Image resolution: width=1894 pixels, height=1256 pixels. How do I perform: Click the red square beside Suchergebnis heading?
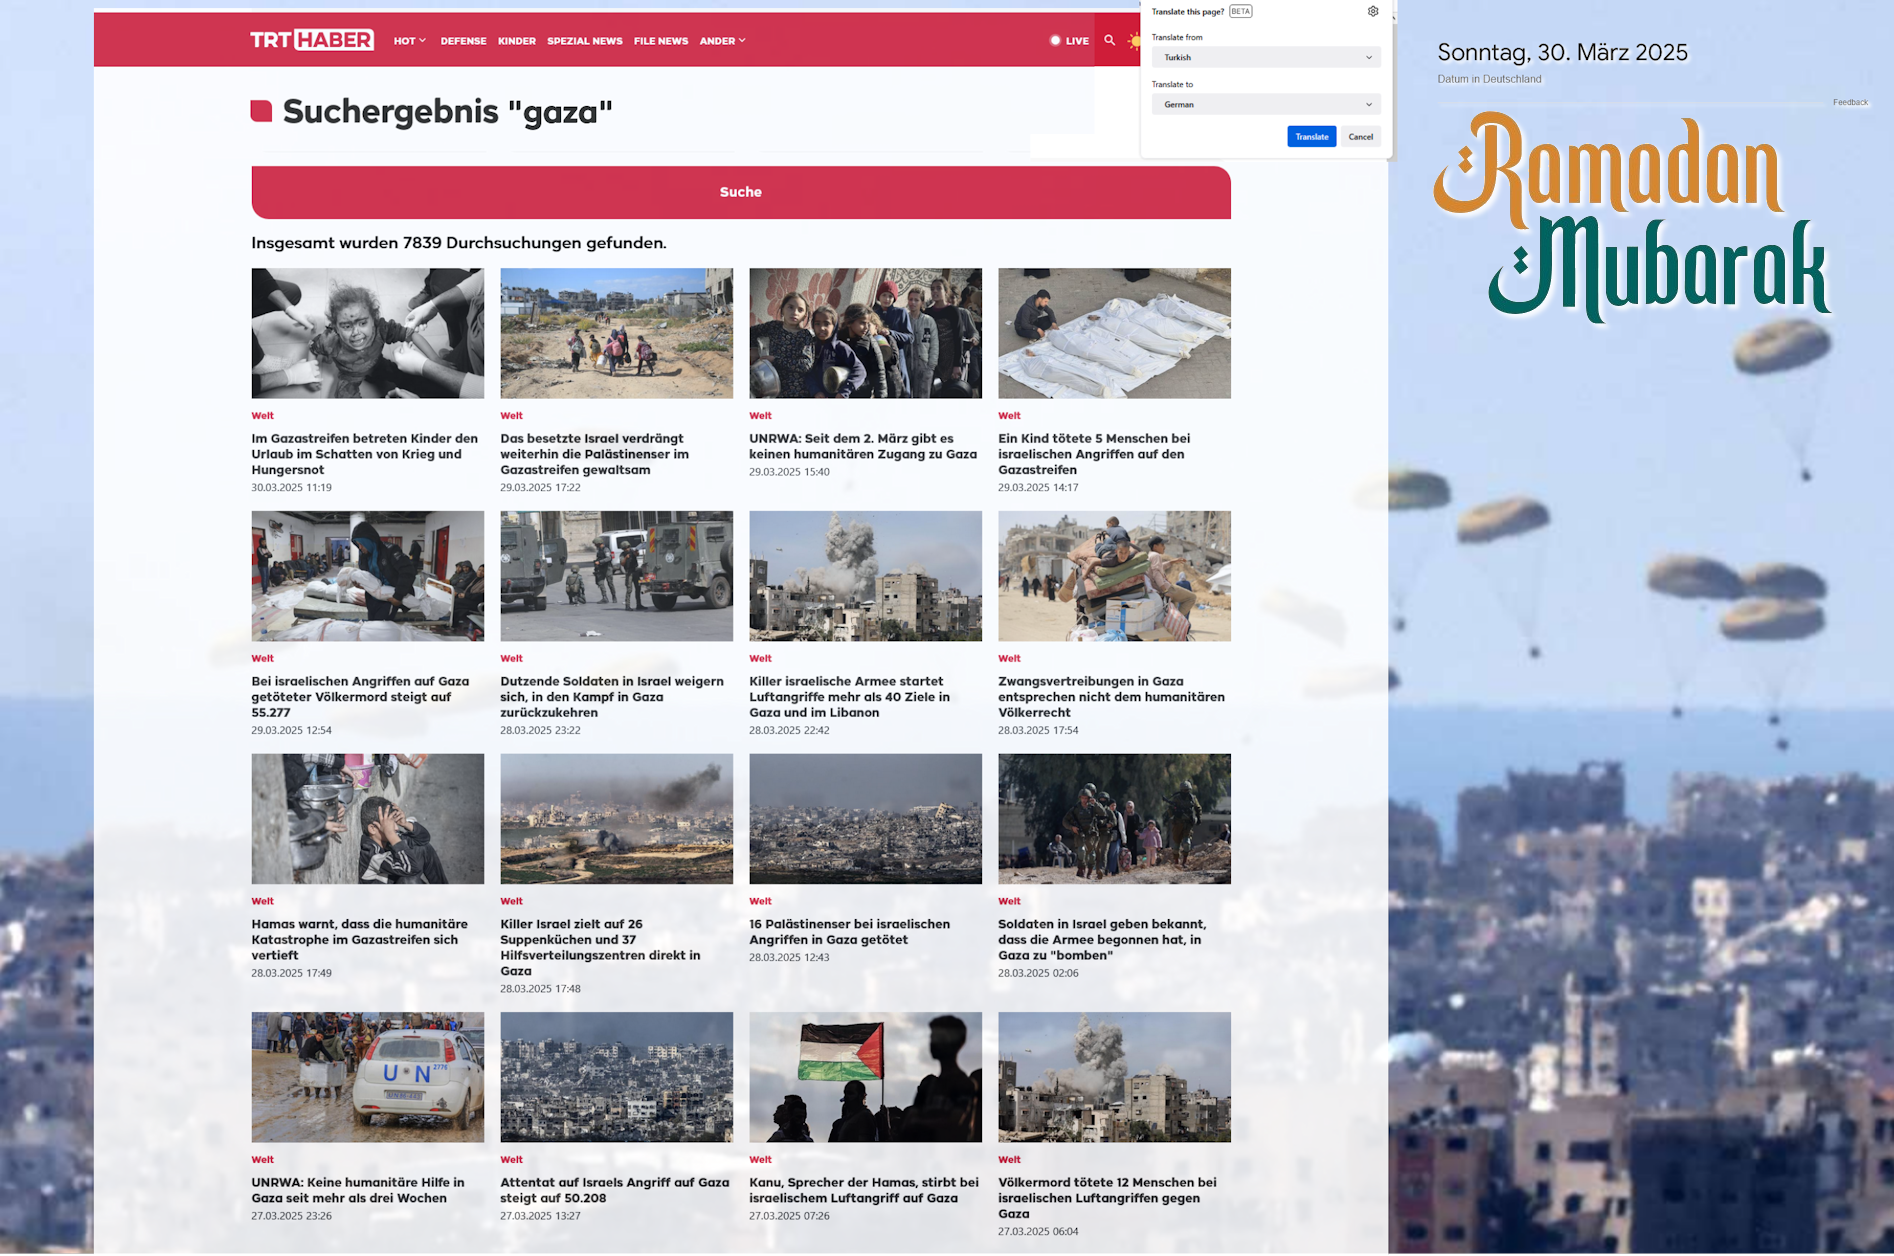[261, 111]
